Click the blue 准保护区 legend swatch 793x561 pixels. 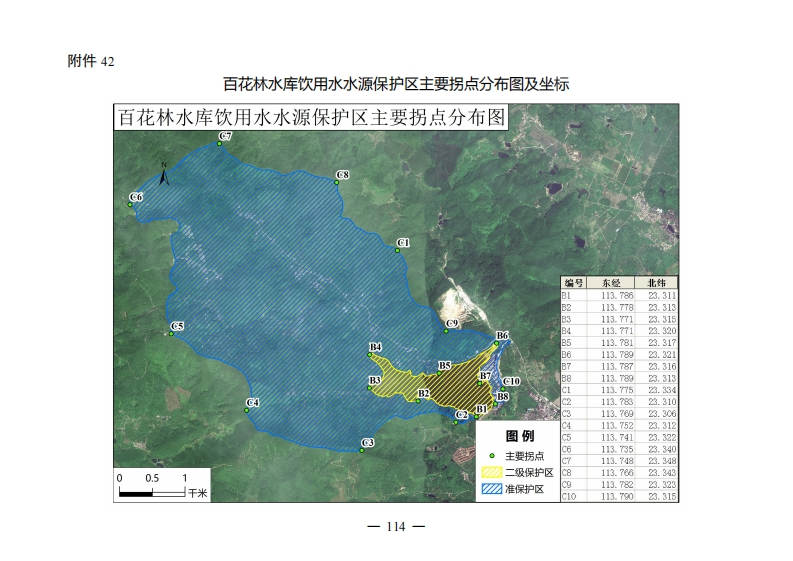491,489
